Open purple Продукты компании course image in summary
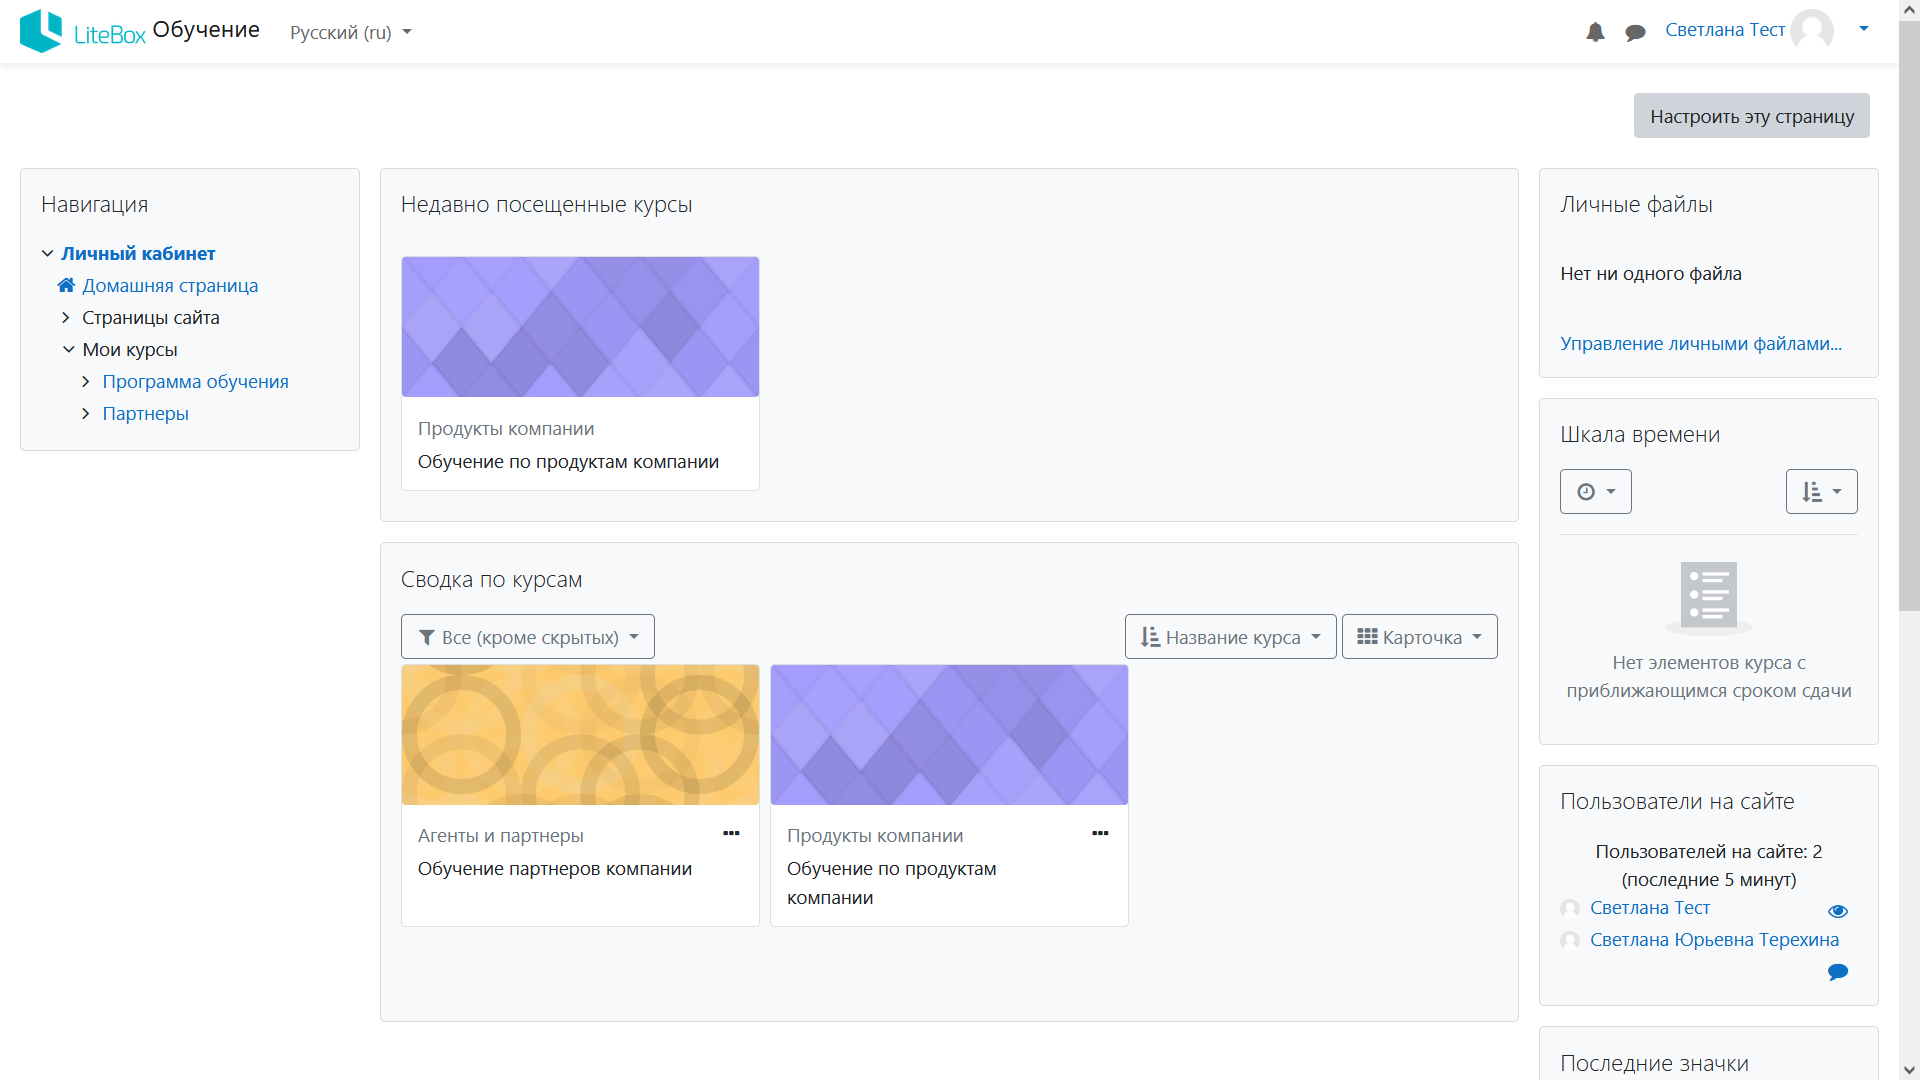1920x1080 pixels. pos(949,735)
